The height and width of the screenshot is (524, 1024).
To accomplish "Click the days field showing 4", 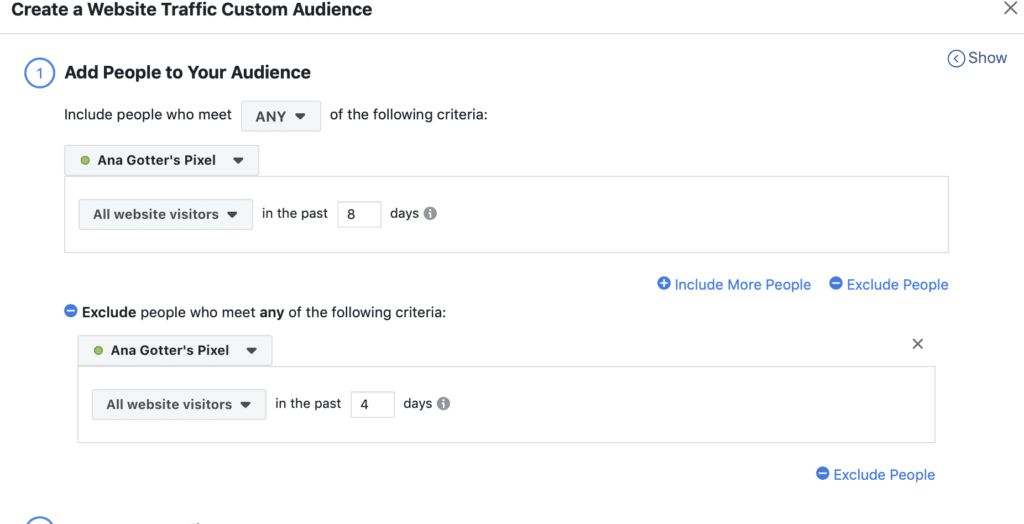I will click(x=373, y=404).
